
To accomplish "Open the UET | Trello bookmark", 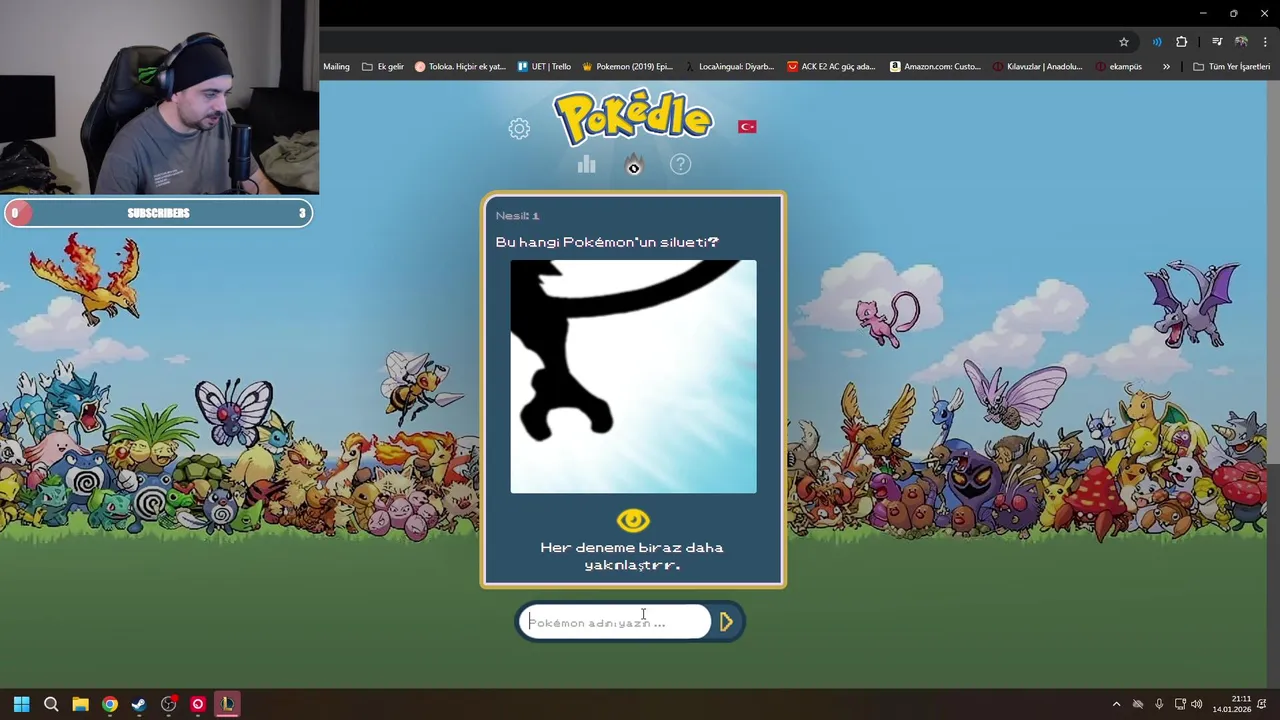I will pyautogui.click(x=544, y=67).
